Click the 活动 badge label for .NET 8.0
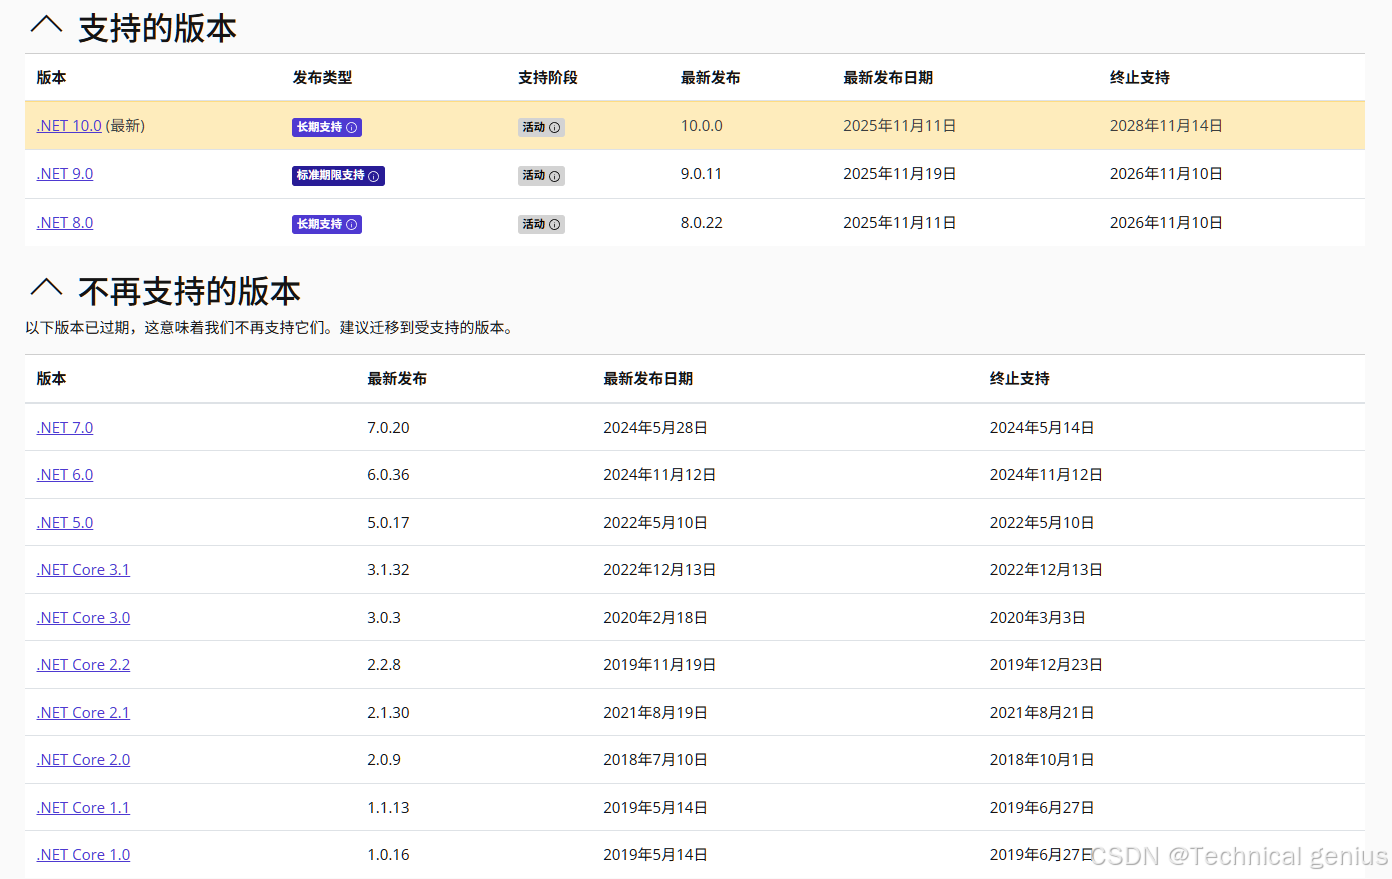 534,224
